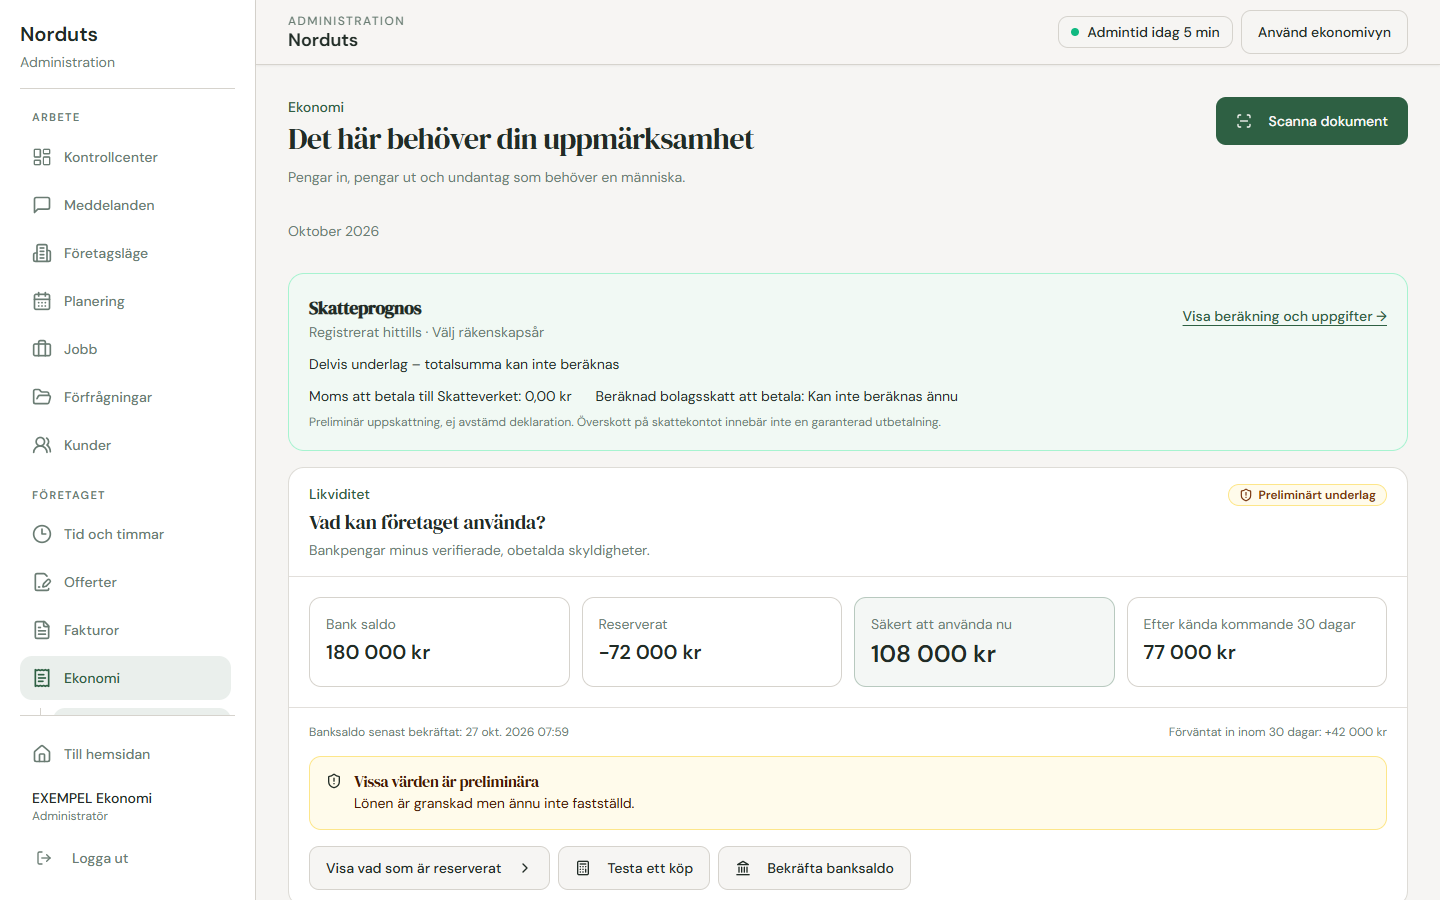Viewport: 1440px width, 900px height.
Task: Click the Norduts Administration sidebar logo
Action: coord(67,46)
